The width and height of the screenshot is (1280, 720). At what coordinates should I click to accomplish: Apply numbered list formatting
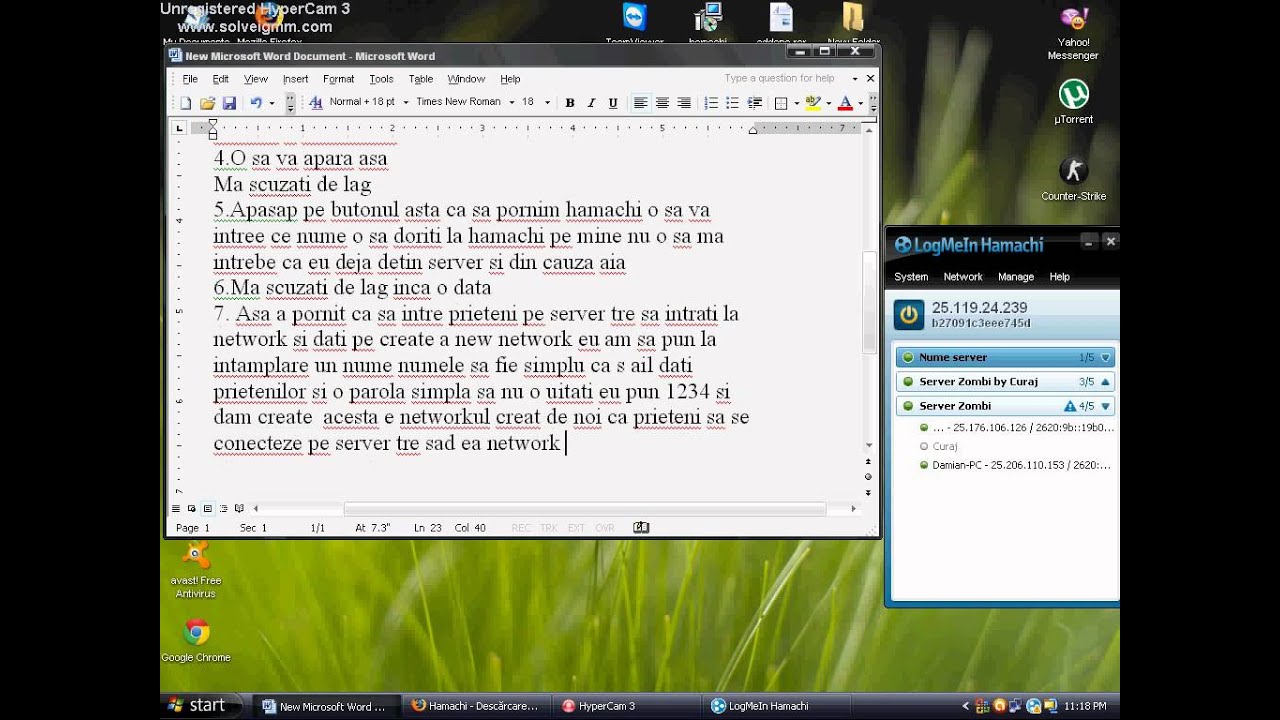(x=711, y=103)
